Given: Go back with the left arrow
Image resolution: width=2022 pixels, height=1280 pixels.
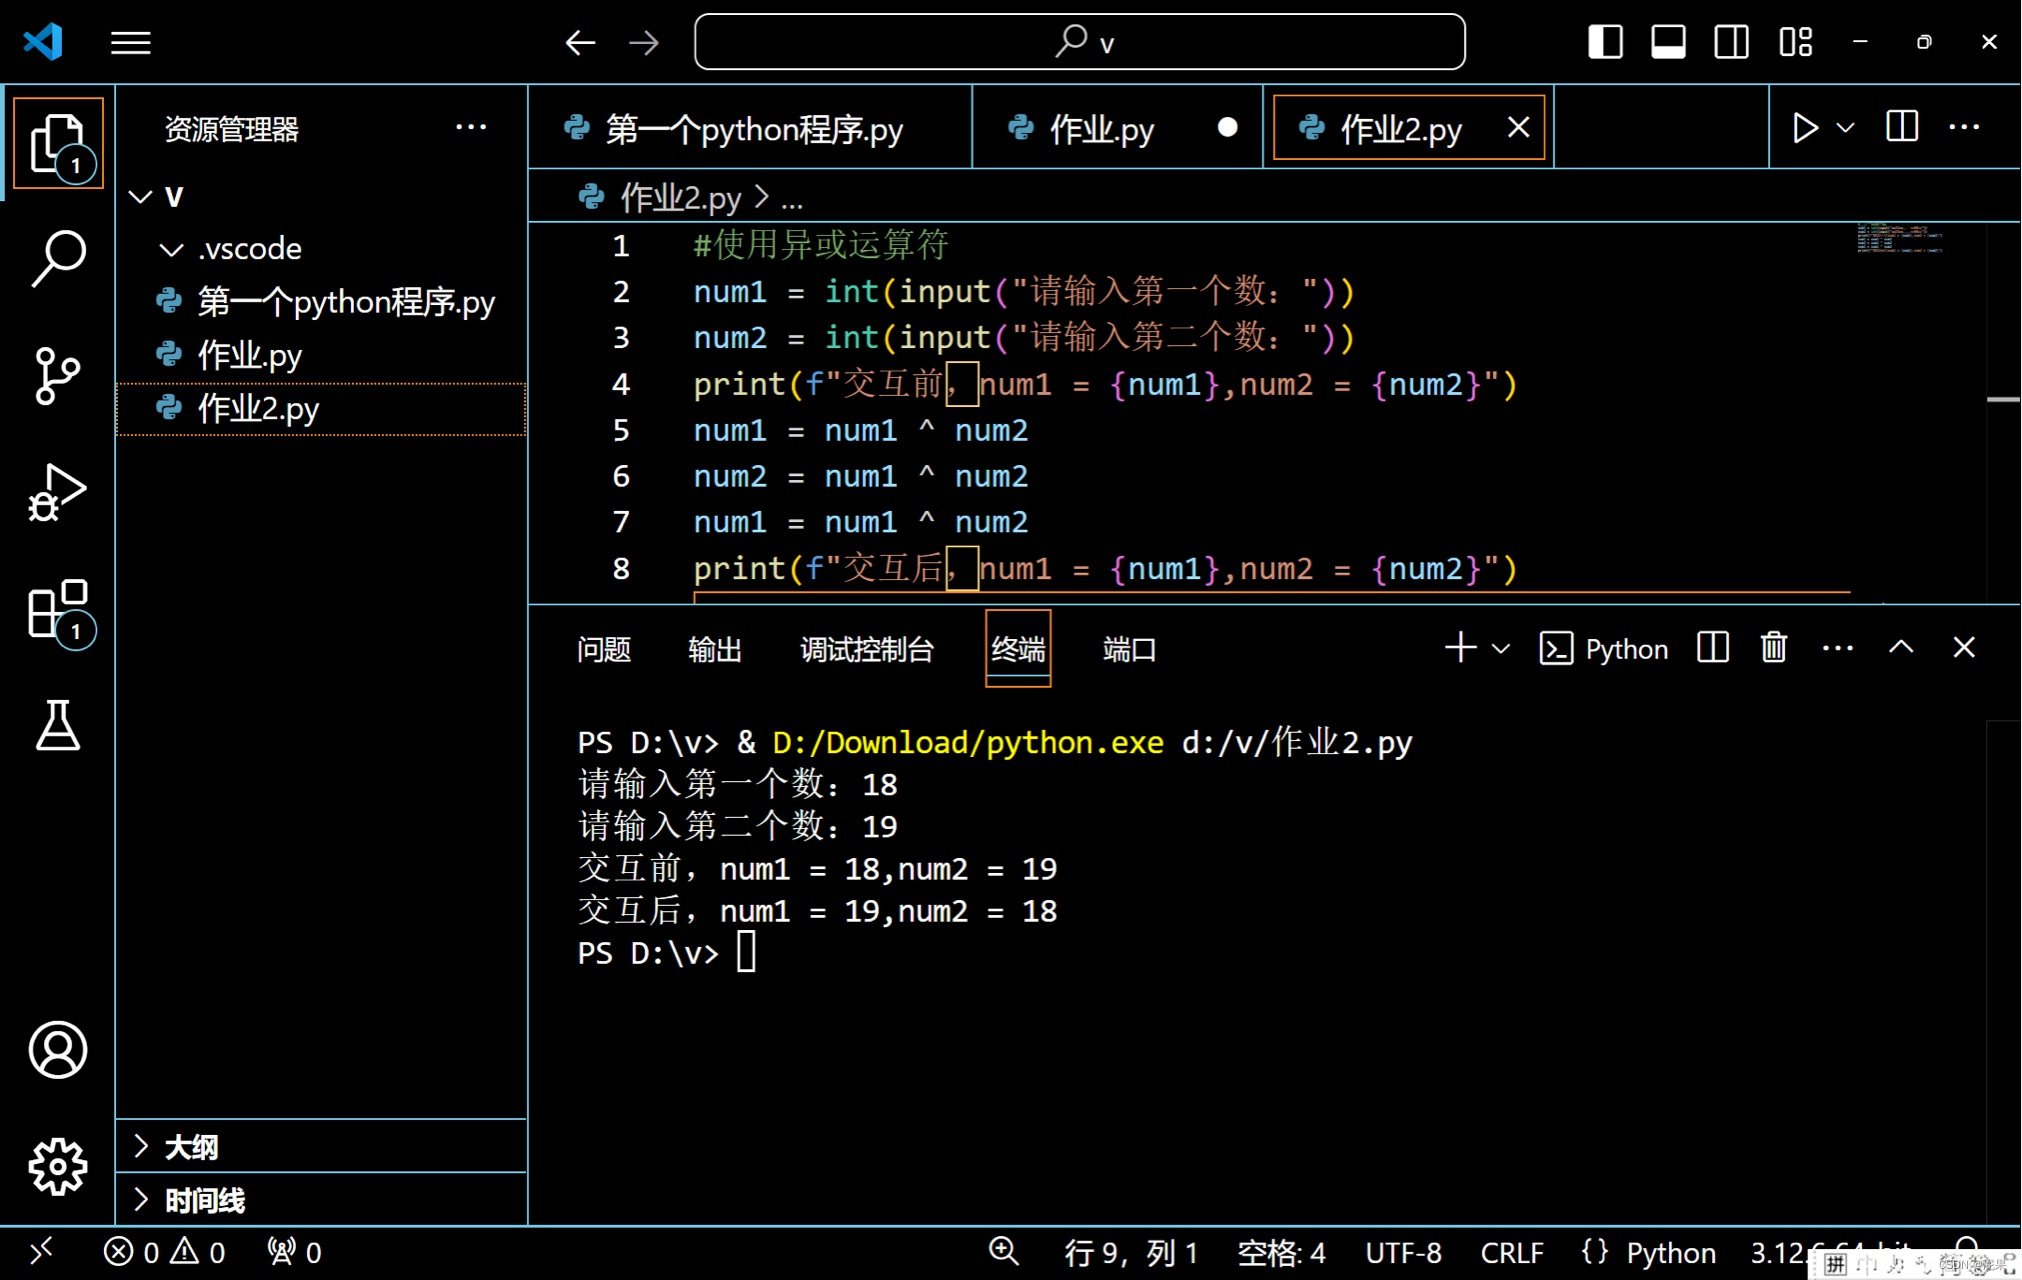Looking at the screenshot, I should tap(580, 42).
